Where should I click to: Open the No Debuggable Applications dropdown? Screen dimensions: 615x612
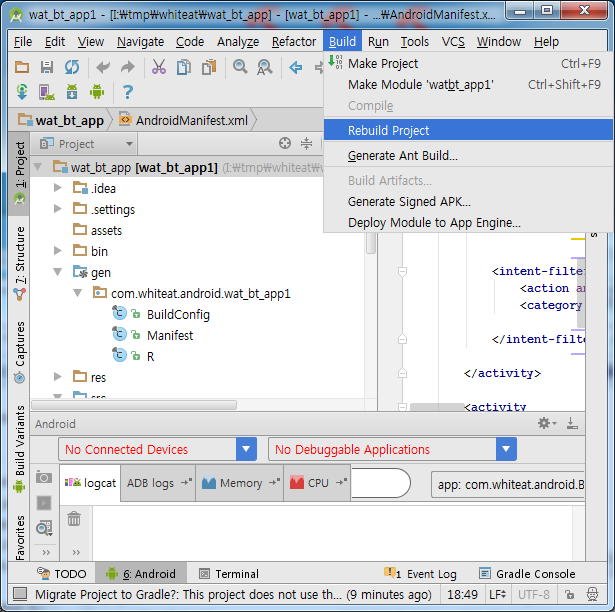pyautogui.click(x=506, y=449)
